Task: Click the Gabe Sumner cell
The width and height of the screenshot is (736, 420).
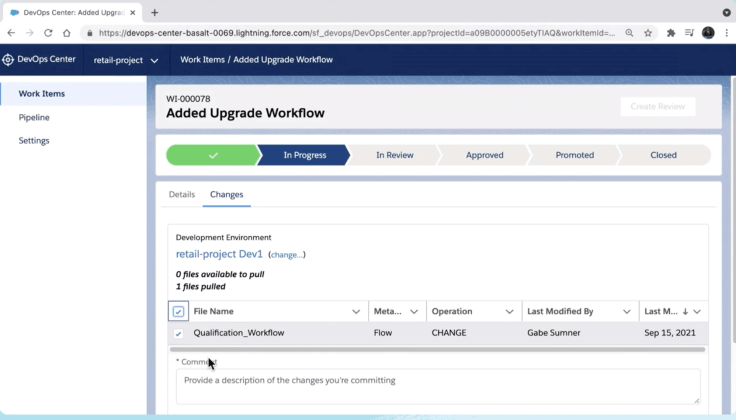Action: [553, 333]
